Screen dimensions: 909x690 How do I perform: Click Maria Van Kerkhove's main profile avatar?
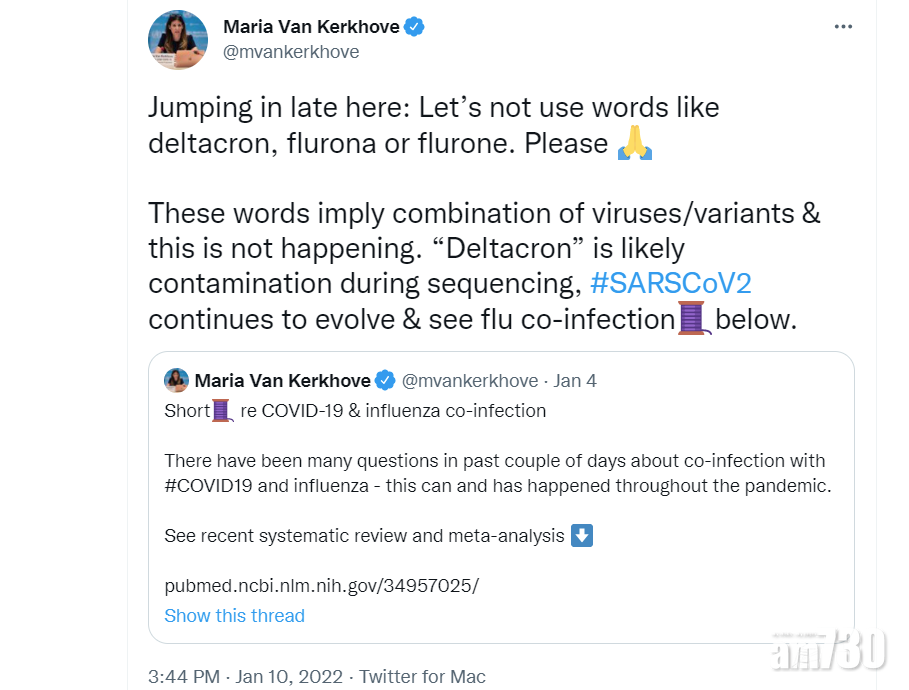click(x=178, y=40)
